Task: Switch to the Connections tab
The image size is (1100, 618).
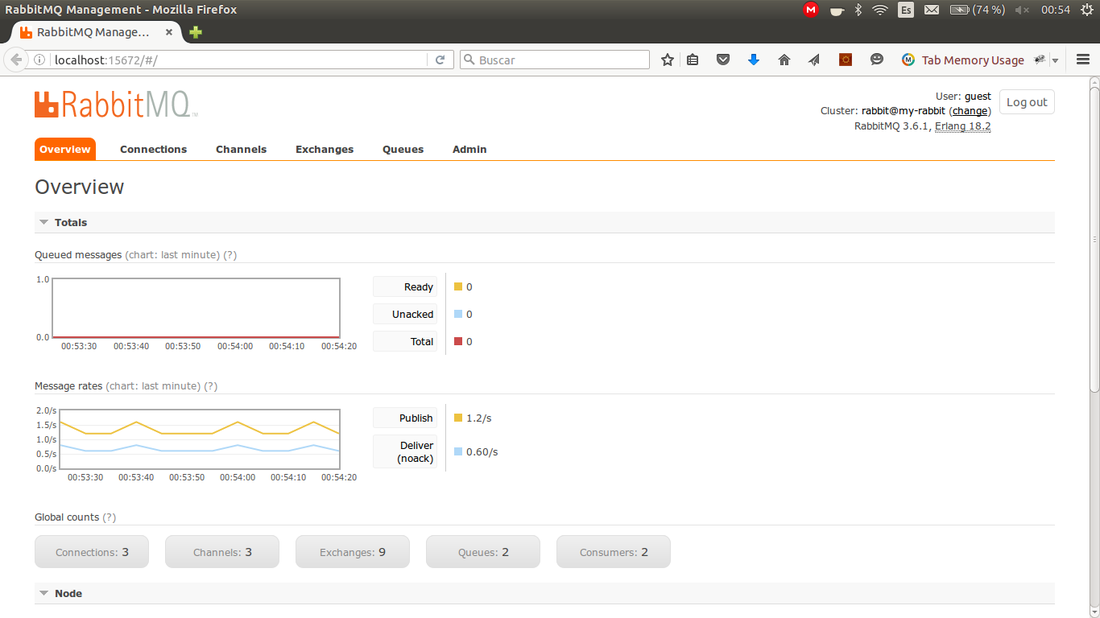Action: click(x=153, y=149)
